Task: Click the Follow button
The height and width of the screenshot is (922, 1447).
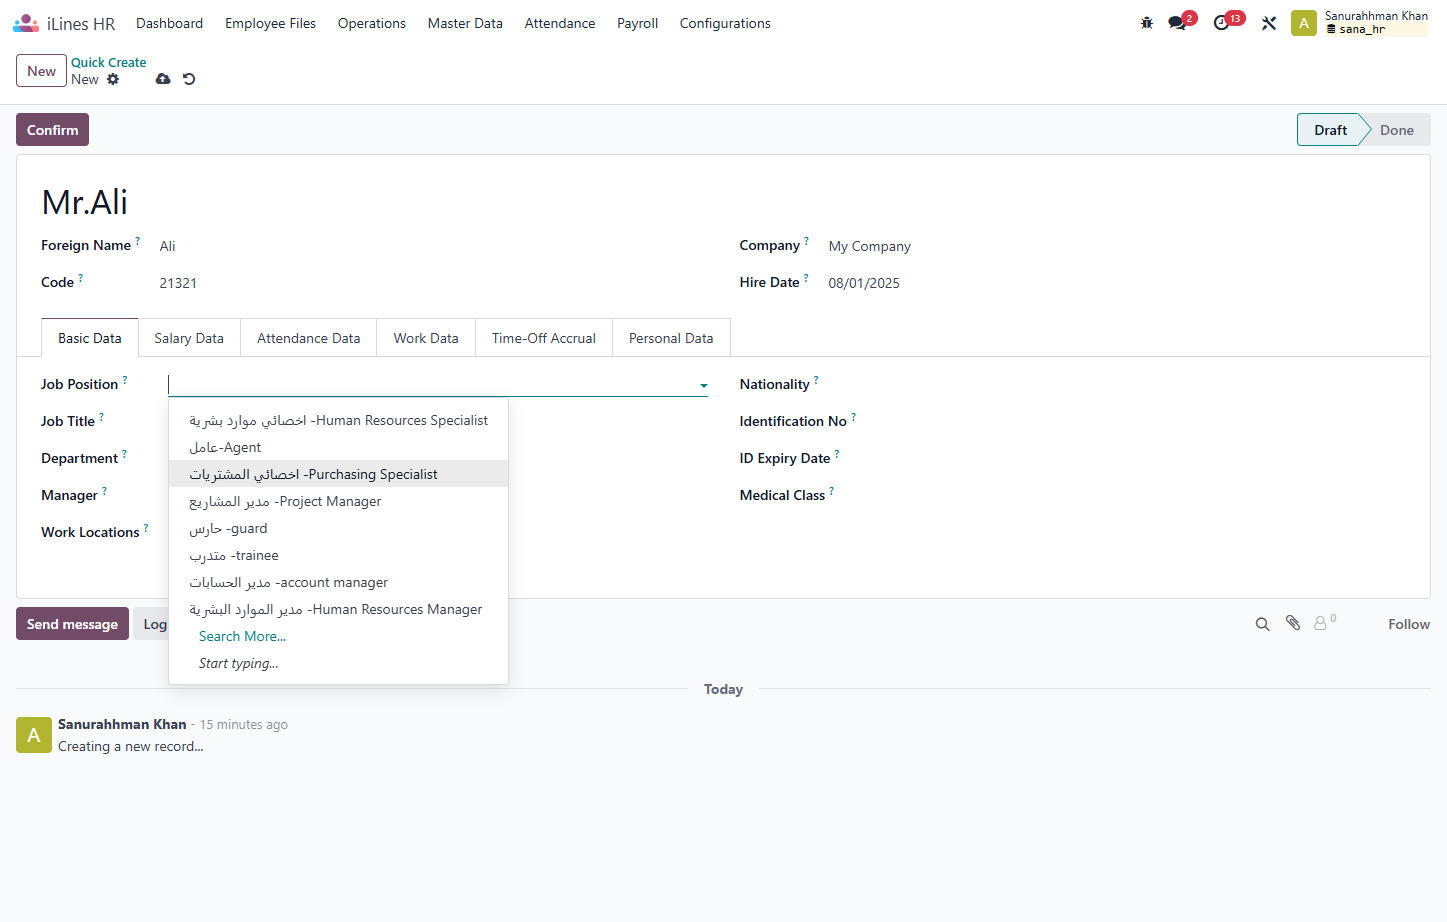Action: coord(1409,624)
